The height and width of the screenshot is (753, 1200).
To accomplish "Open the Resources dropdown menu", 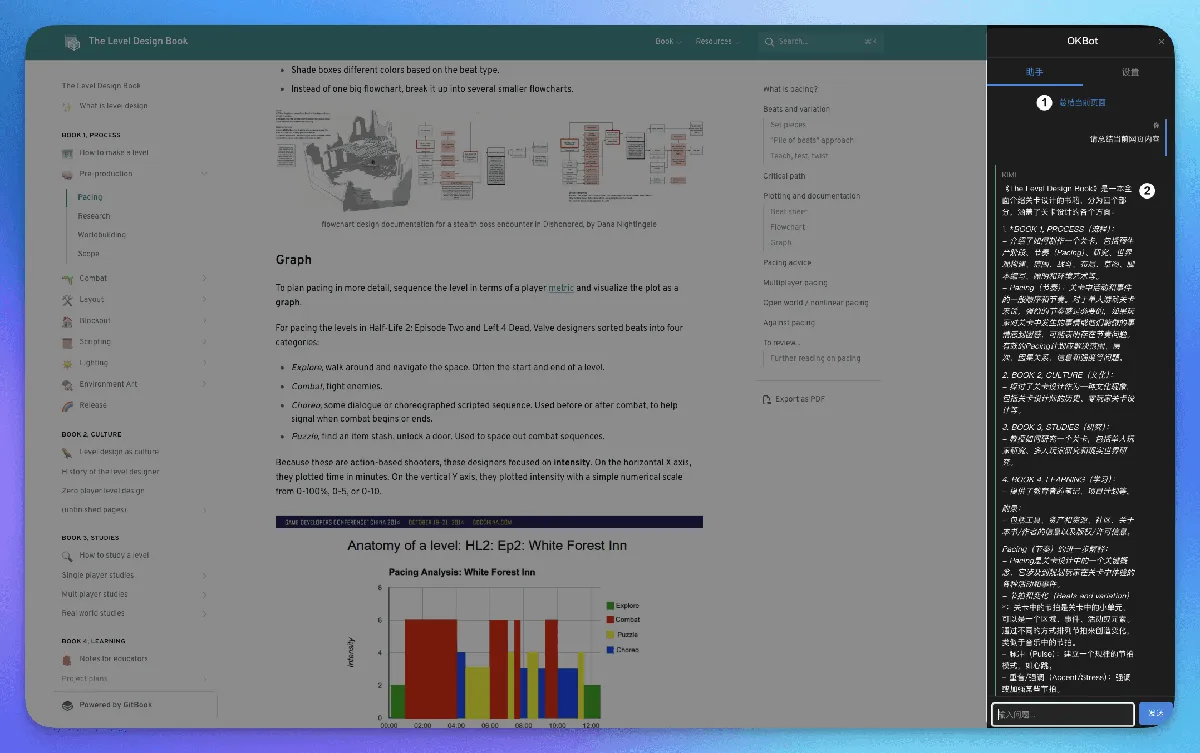I will (718, 42).
